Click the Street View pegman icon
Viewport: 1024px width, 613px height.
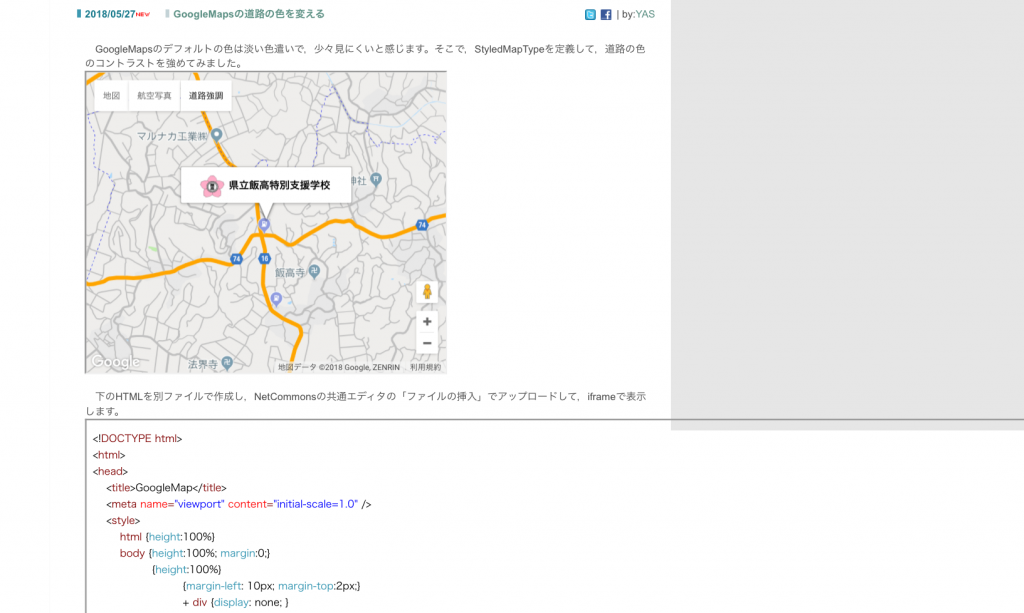427,291
